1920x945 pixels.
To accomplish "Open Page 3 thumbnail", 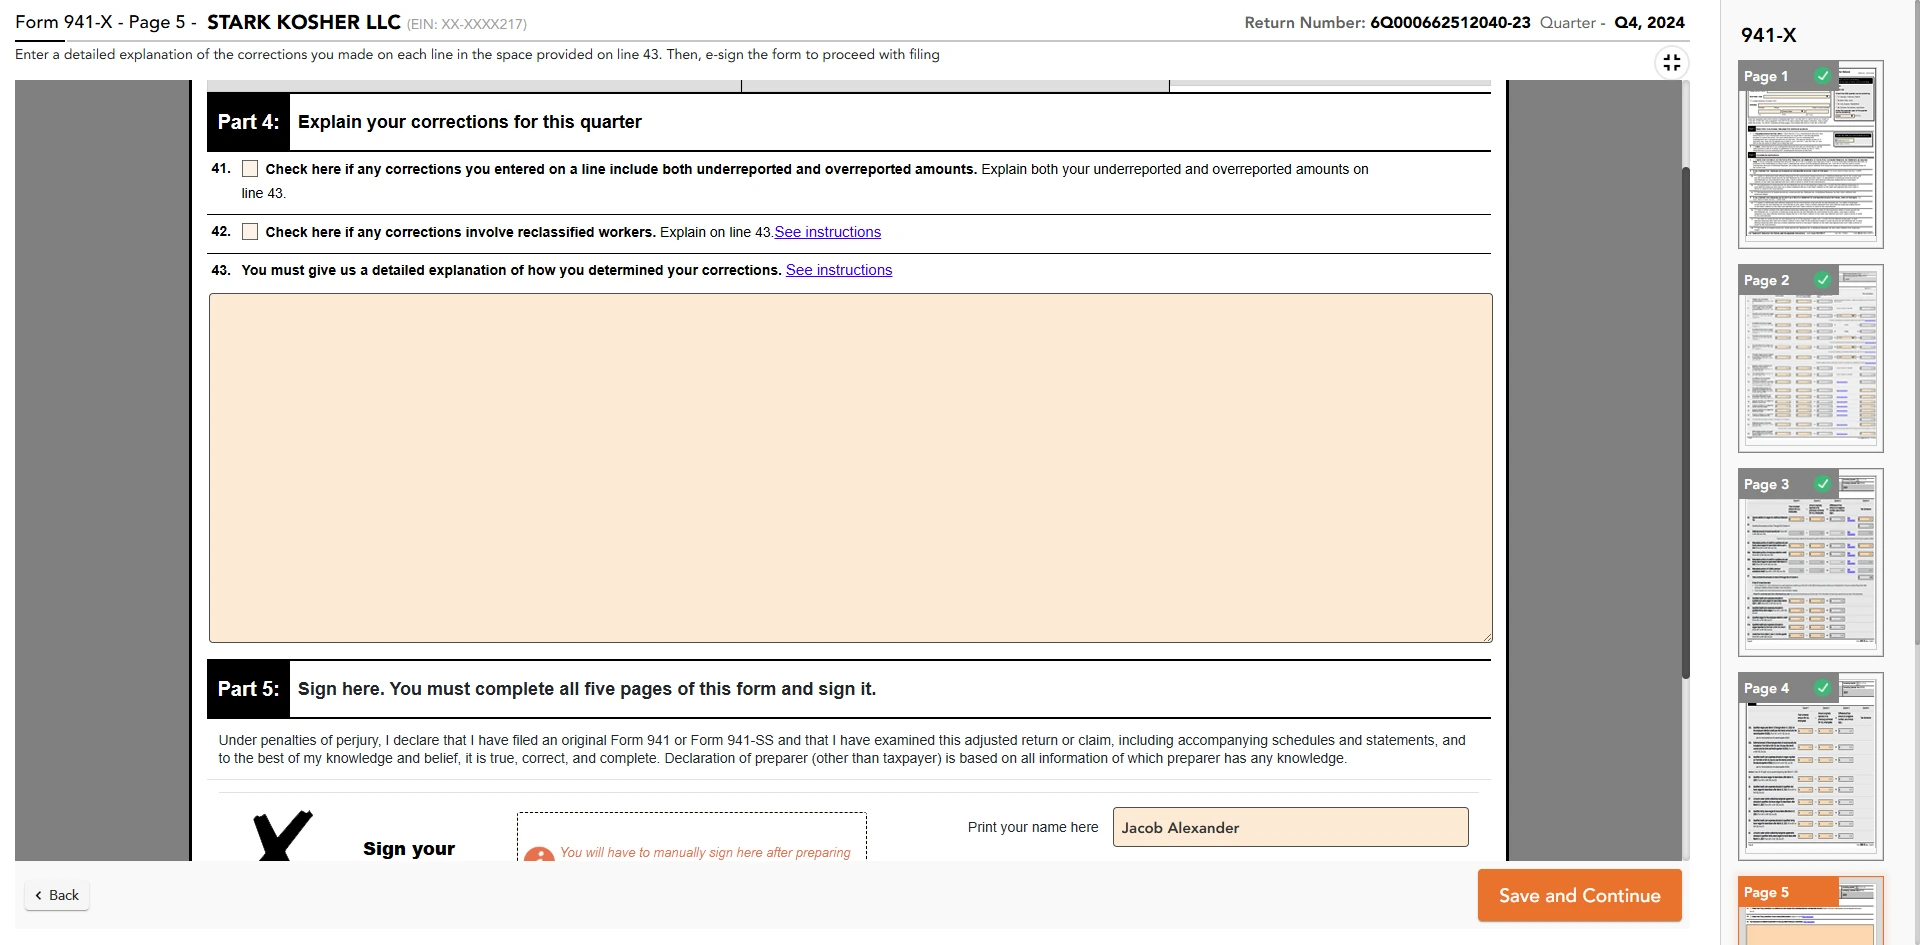I will point(1810,562).
